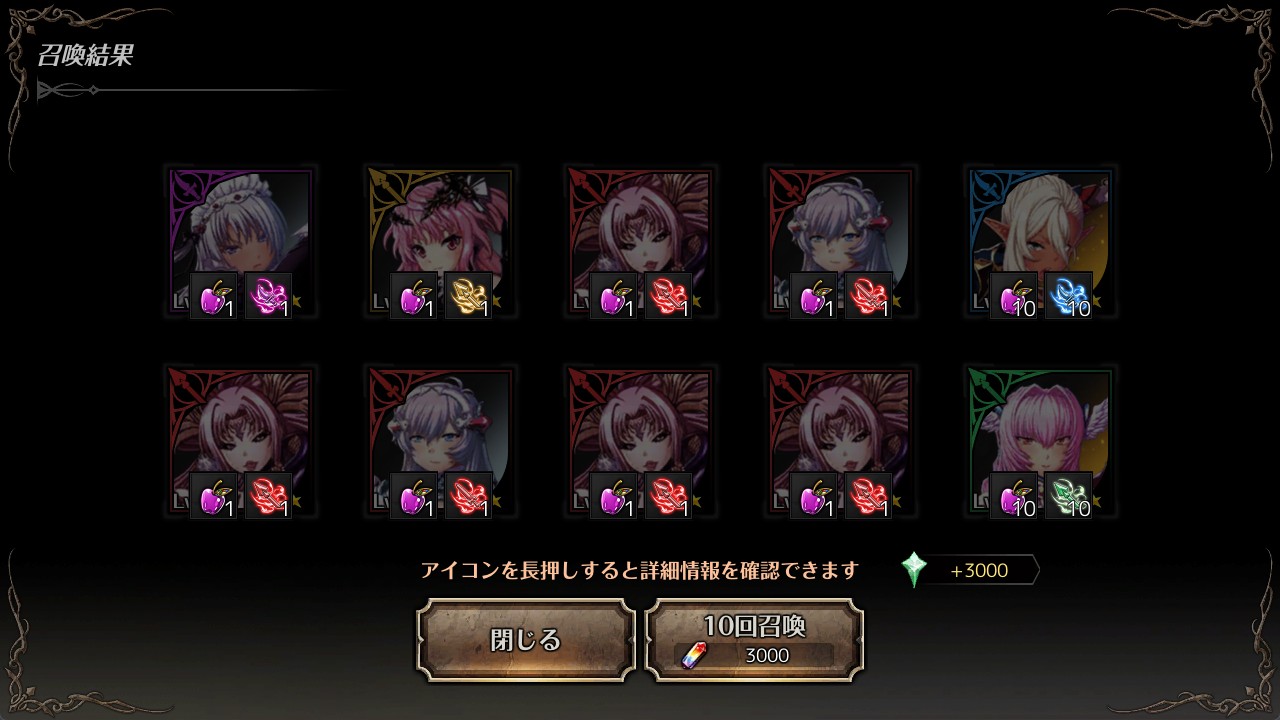This screenshot has width=1280, height=720.
Task: Open the blue-framed dark elf character card
Action: [1040, 242]
